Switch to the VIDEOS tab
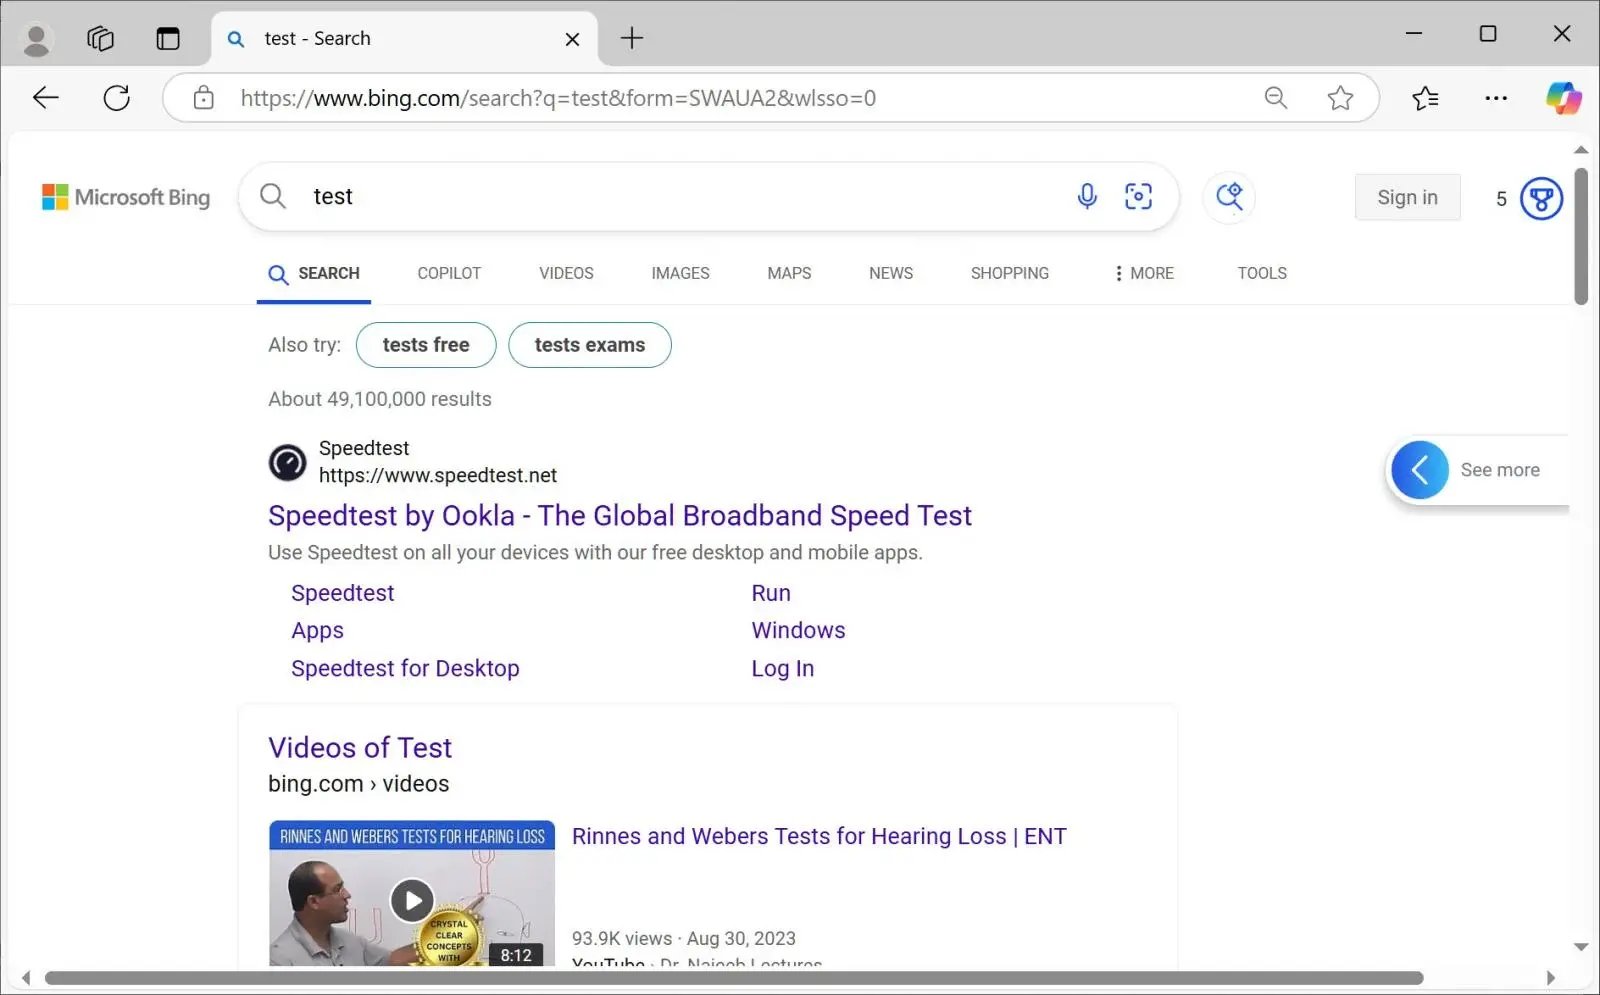The image size is (1600, 995). click(x=566, y=273)
